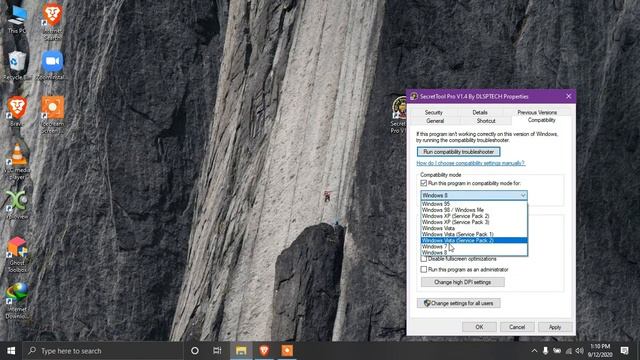Image resolution: width=640 pixels, height=360 pixels.
Task: Open the volume tray icon
Action: (579, 351)
